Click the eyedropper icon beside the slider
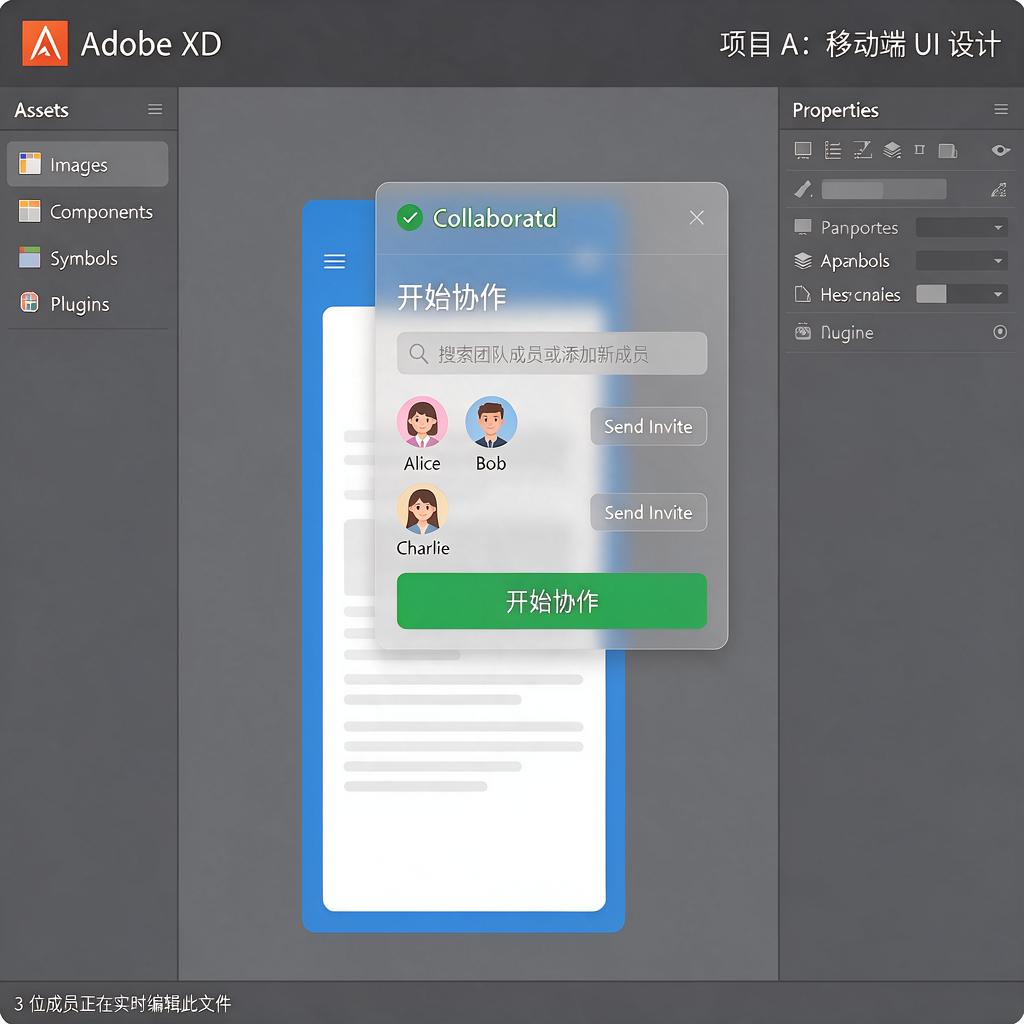Viewport: 1024px width, 1024px height. coord(999,189)
